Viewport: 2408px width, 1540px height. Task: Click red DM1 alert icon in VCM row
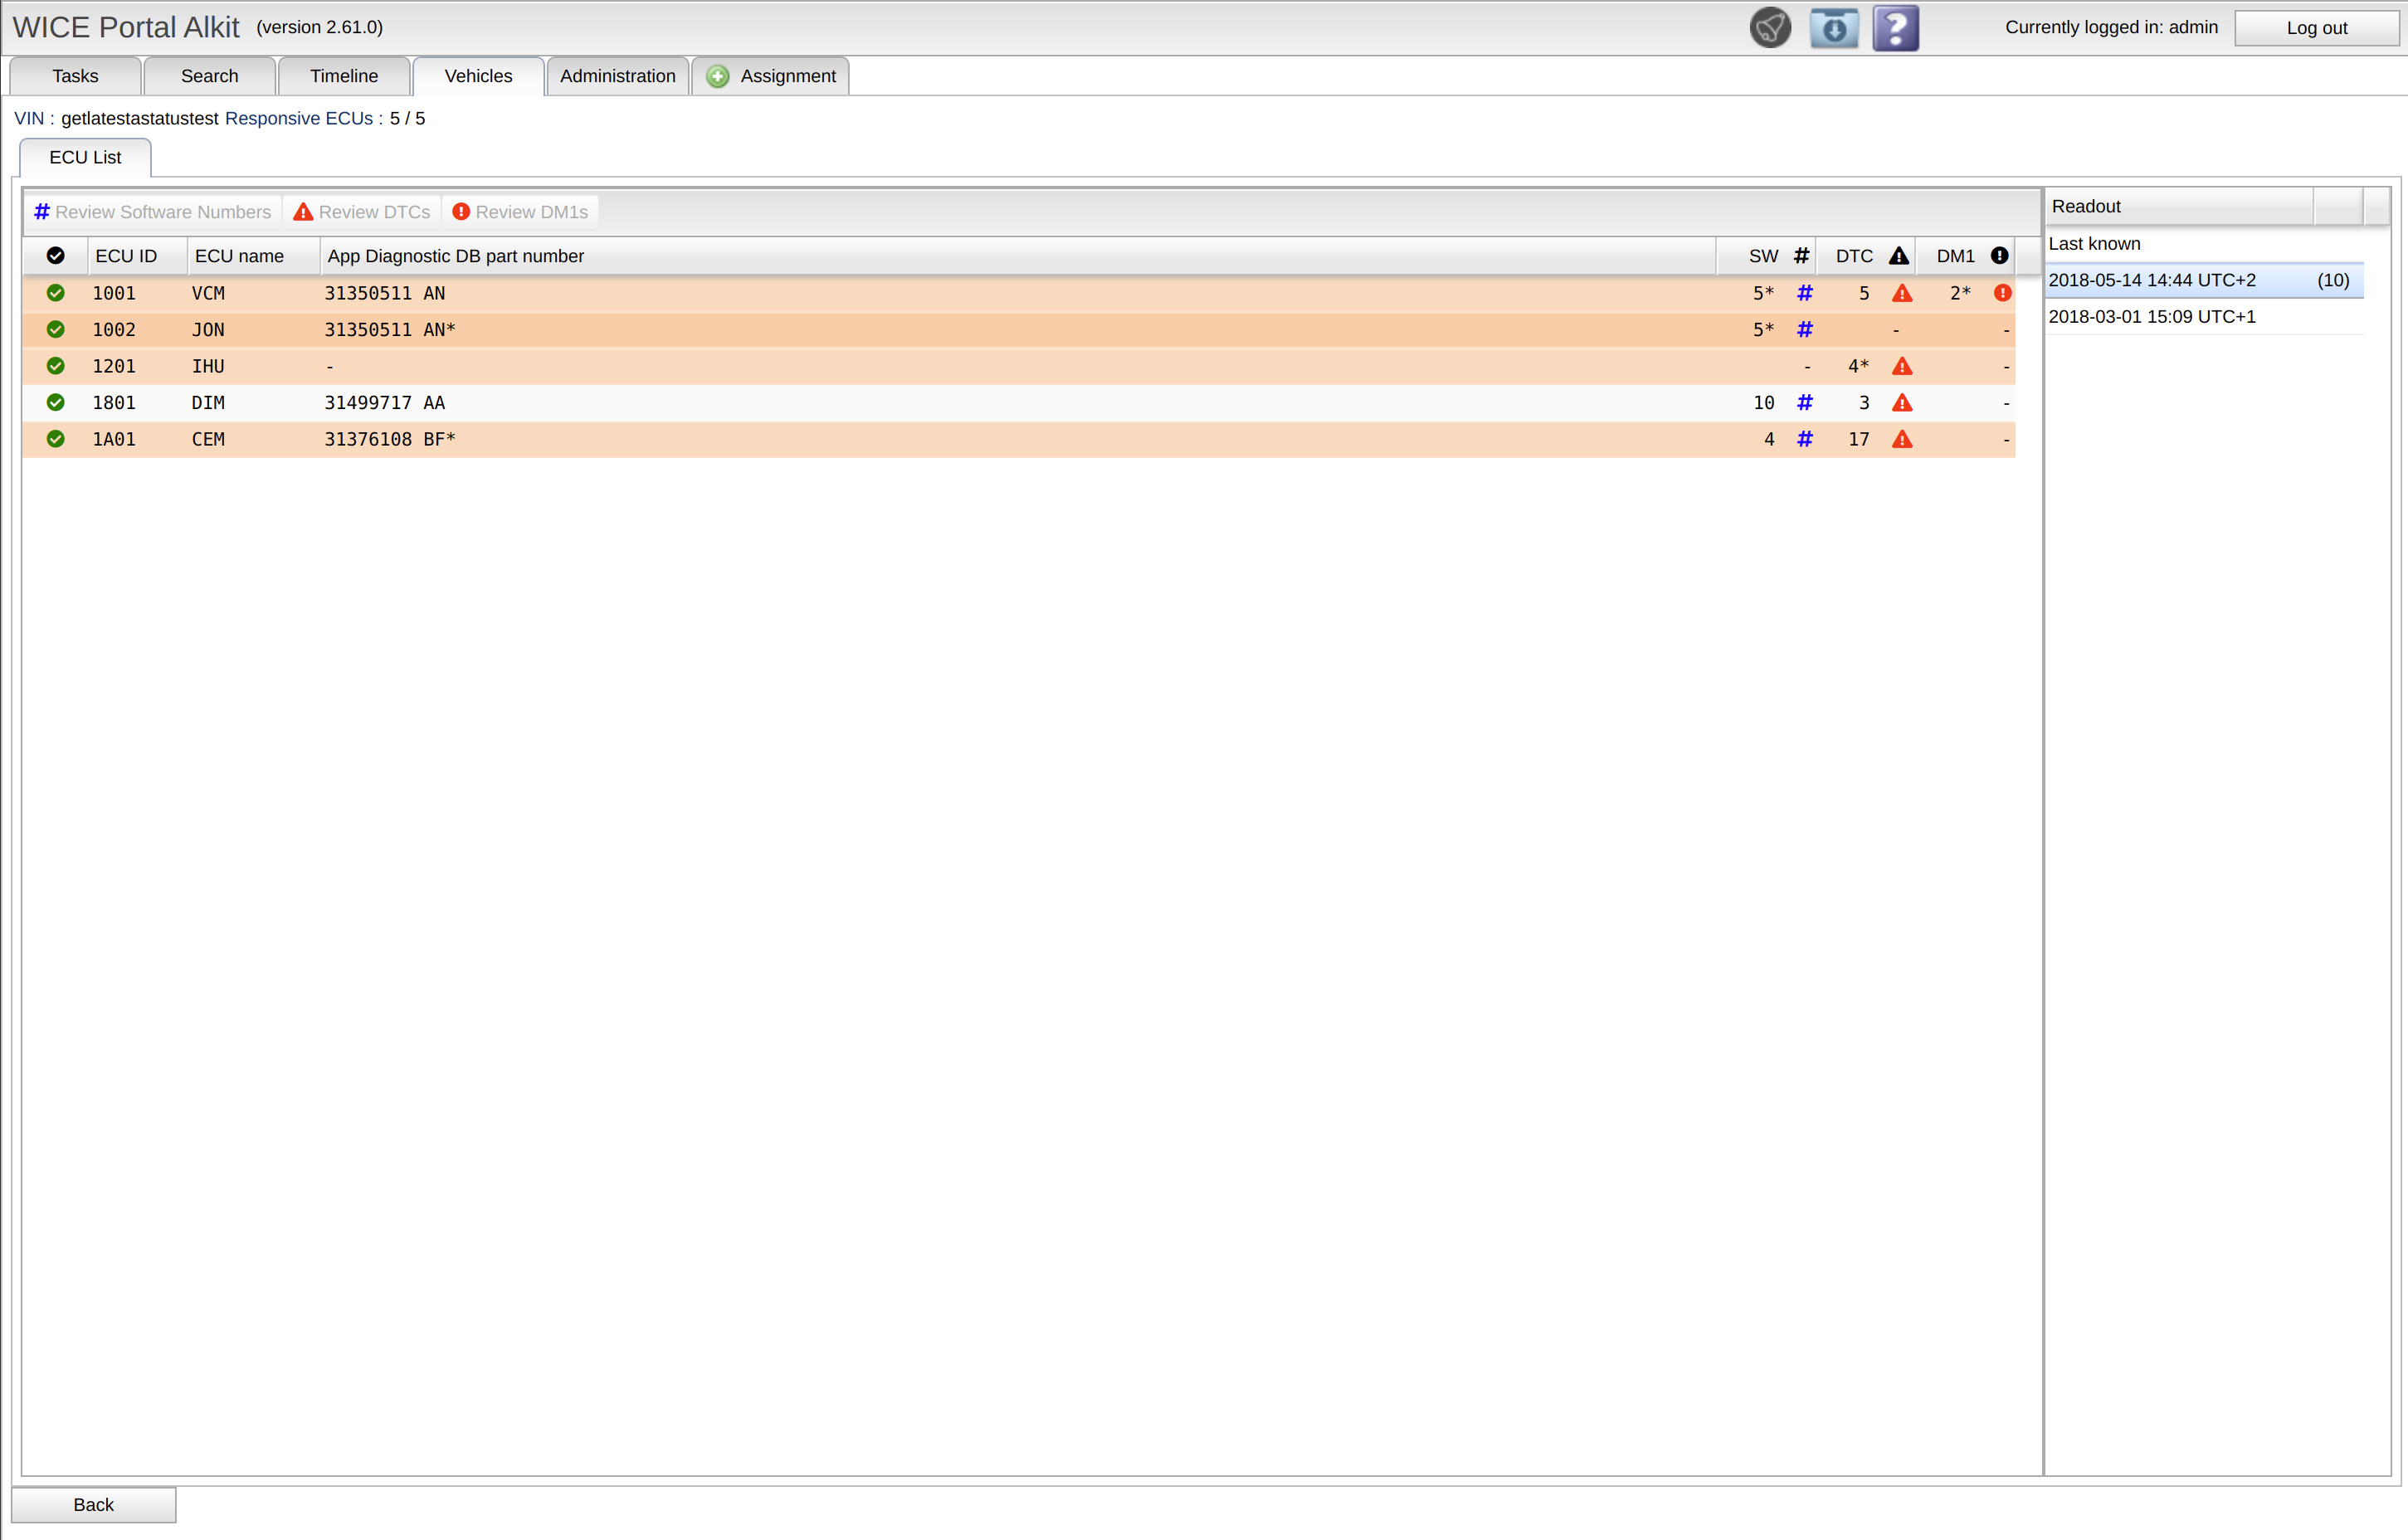(2002, 293)
